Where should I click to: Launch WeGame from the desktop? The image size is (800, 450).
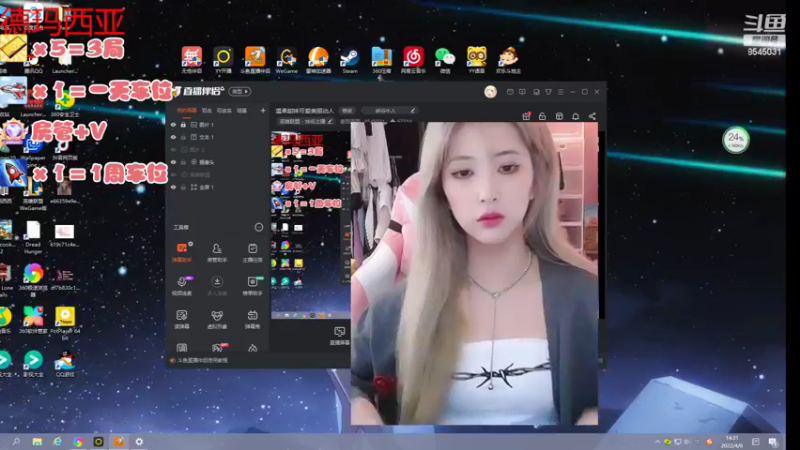287,60
